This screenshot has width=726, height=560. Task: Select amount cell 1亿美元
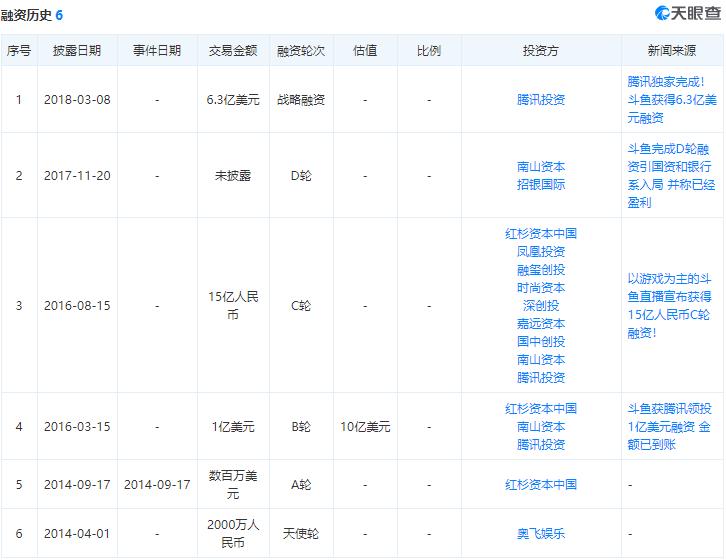click(x=233, y=427)
